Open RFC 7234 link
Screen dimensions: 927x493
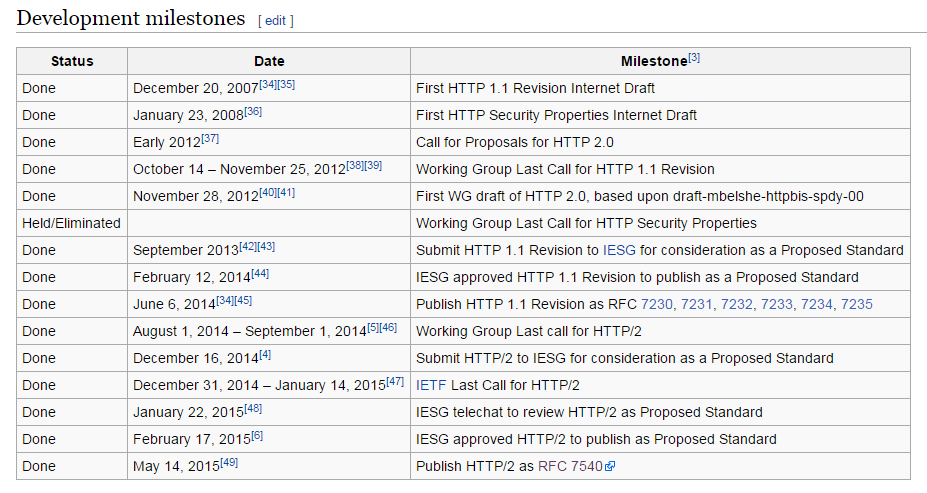[x=816, y=304]
